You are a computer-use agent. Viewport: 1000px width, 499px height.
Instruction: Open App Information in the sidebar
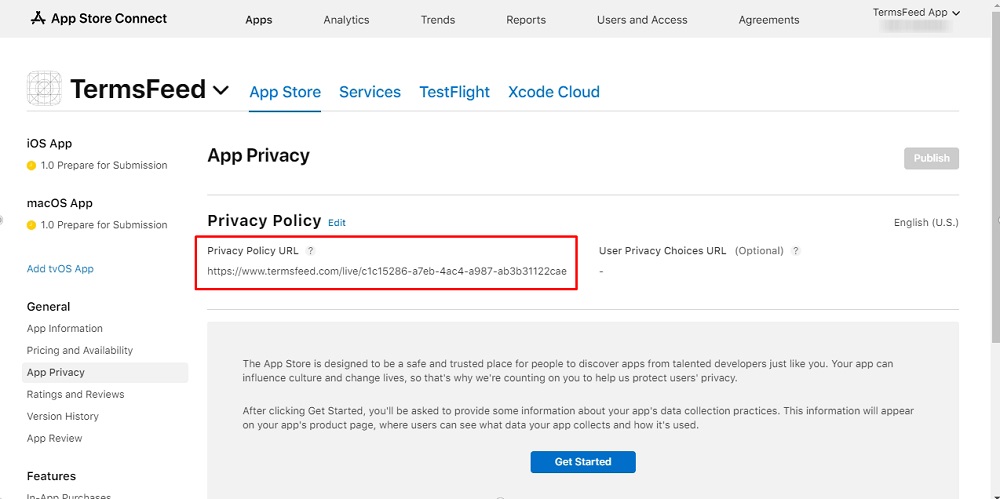[x=64, y=329]
